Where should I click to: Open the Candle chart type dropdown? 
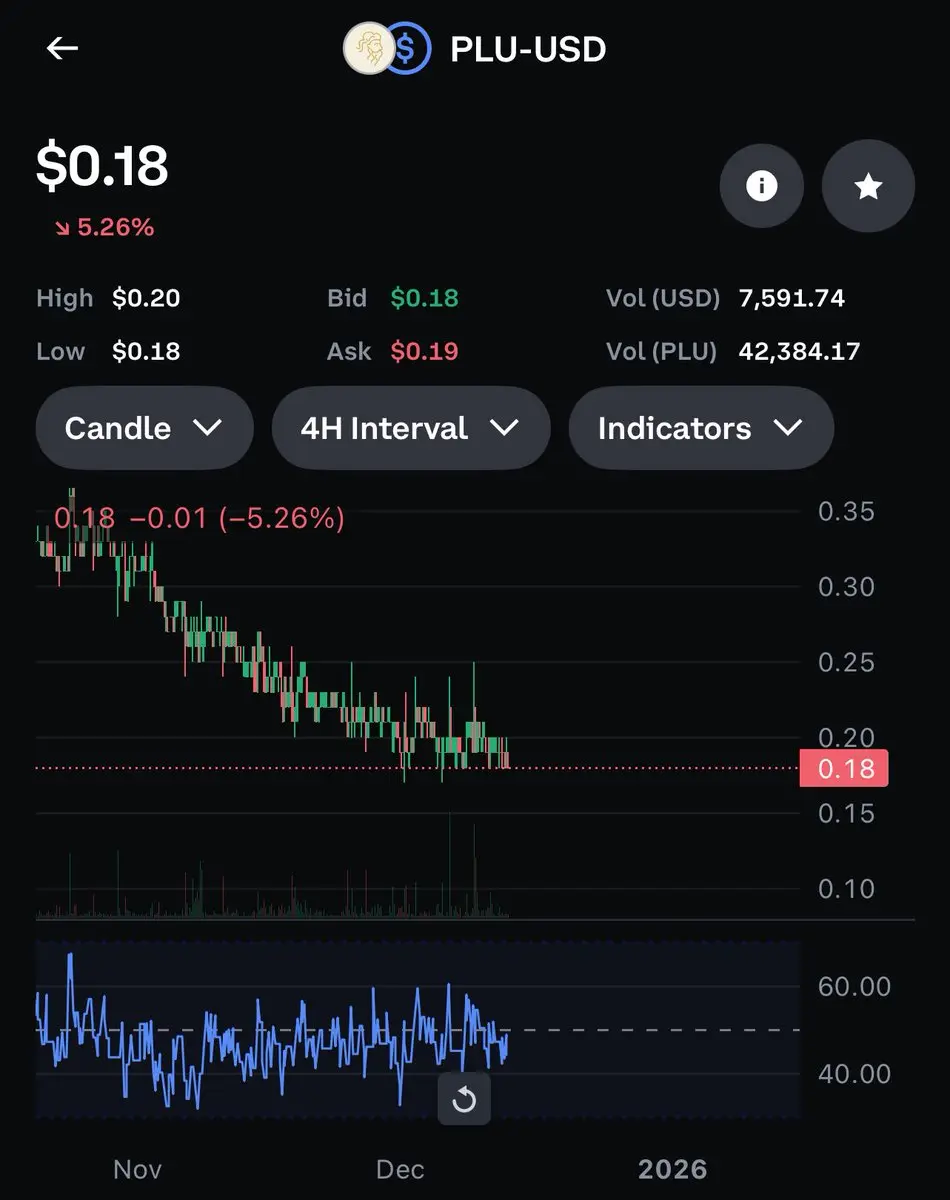pyautogui.click(x=144, y=428)
